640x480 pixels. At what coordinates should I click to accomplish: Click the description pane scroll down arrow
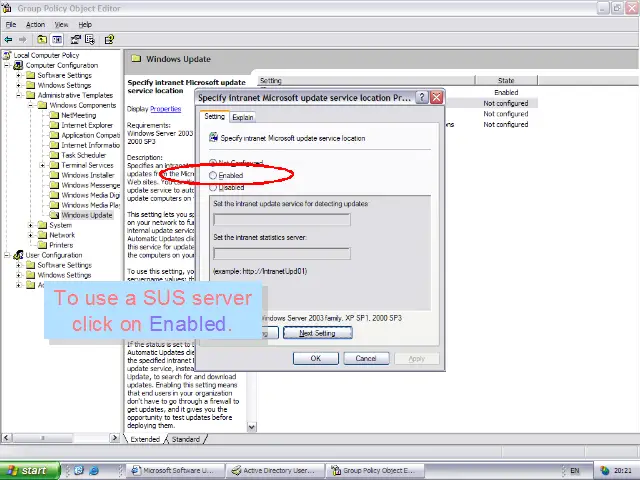[252, 427]
